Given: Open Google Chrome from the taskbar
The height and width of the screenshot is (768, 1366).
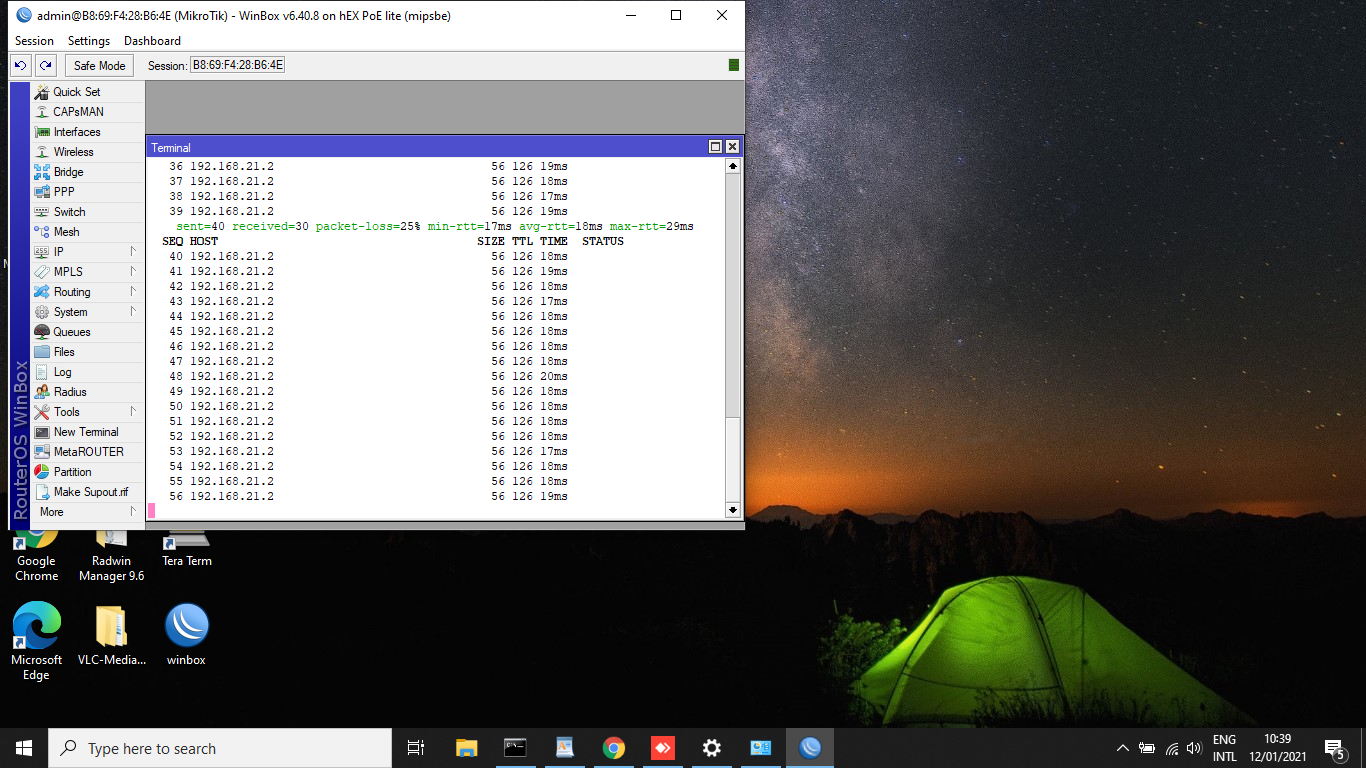Looking at the screenshot, I should pos(613,748).
